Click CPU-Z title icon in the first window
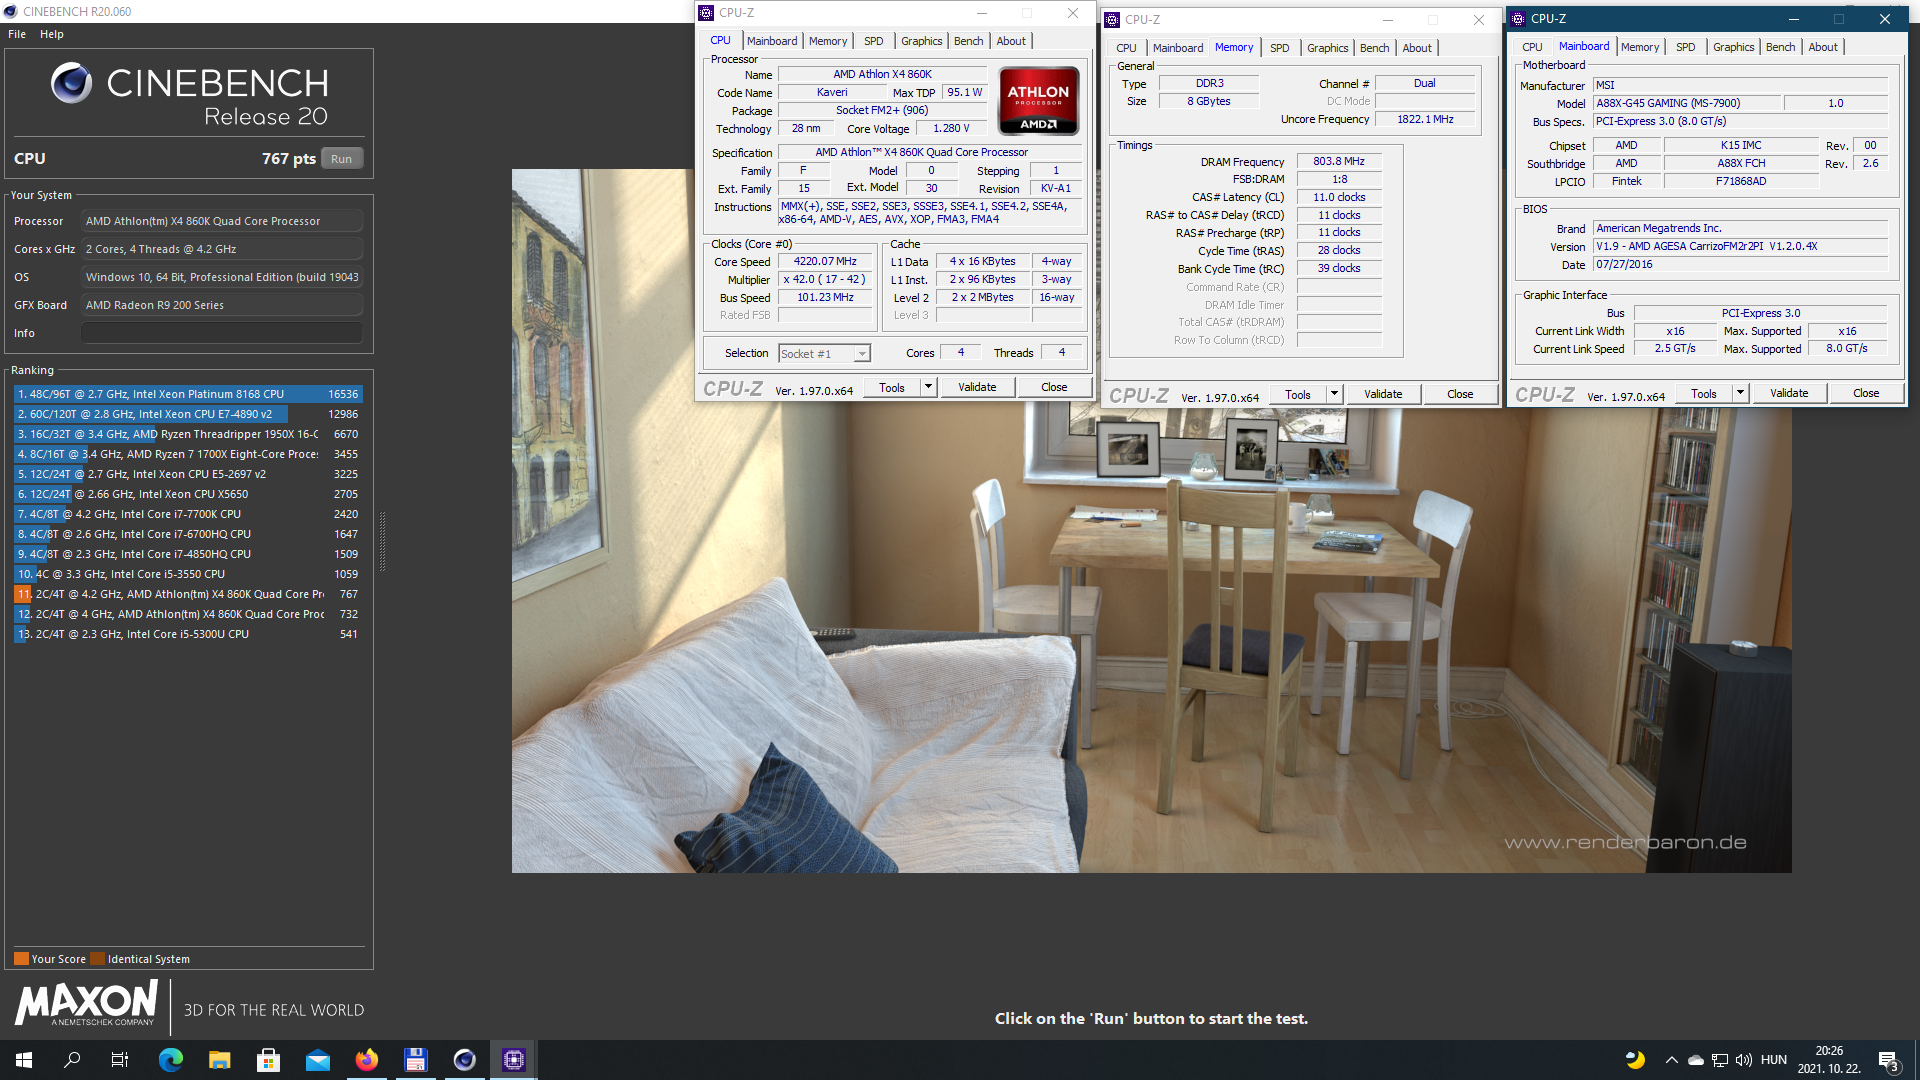1920x1080 pixels. [707, 13]
